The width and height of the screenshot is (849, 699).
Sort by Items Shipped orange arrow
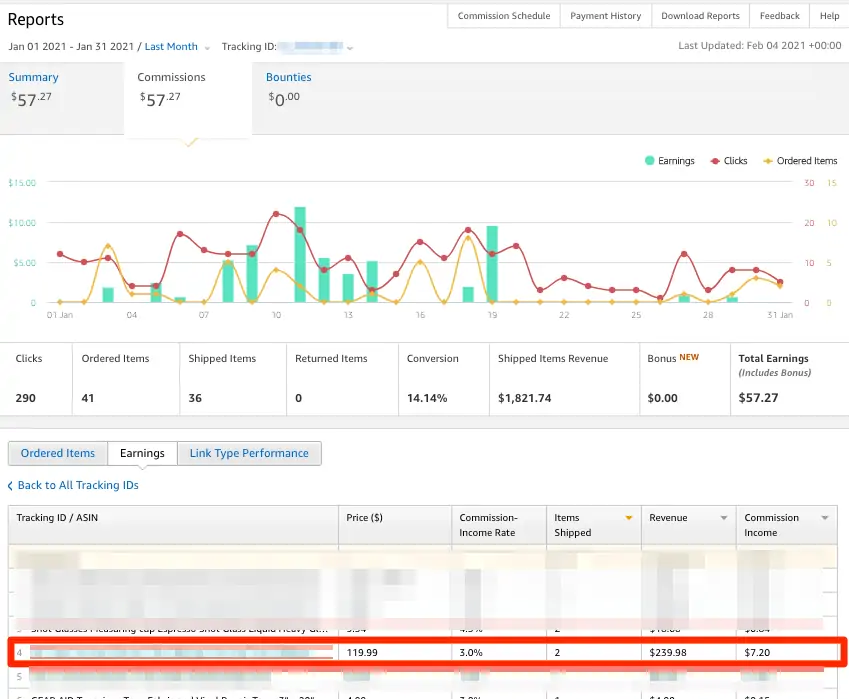coord(629,518)
